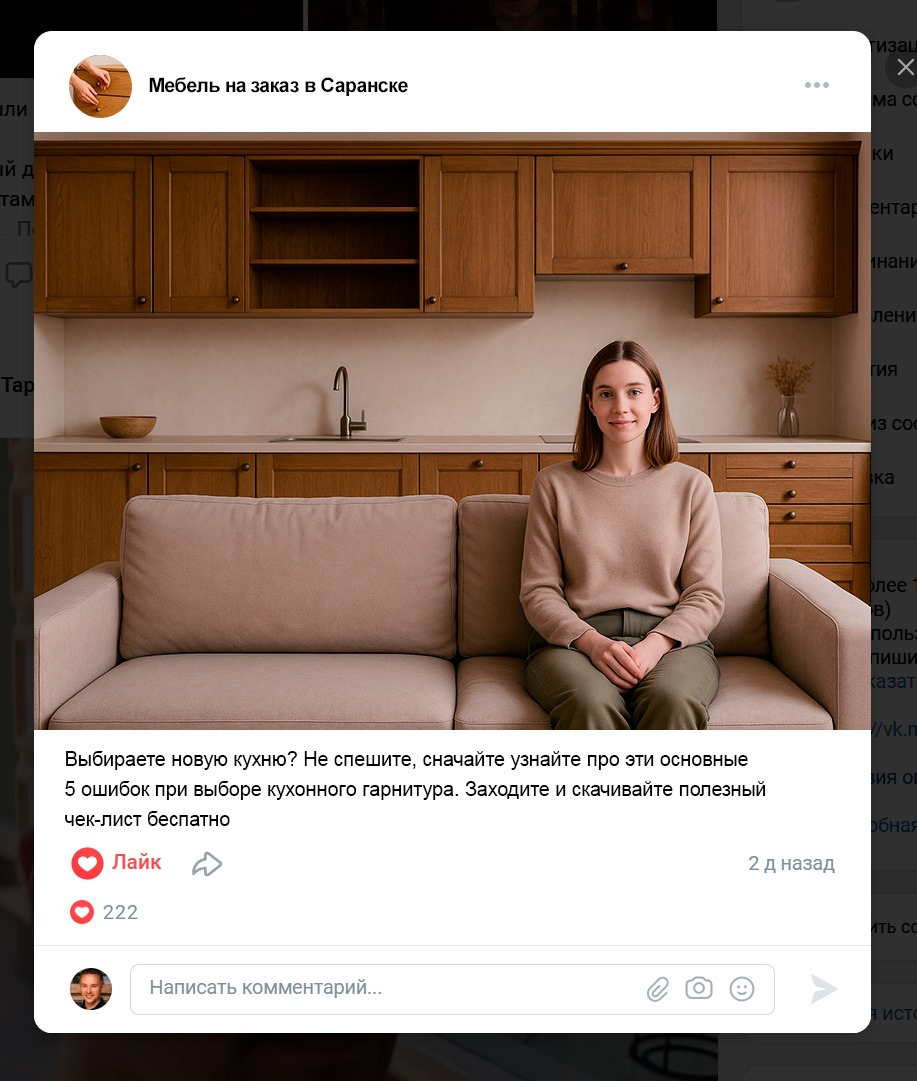This screenshot has width=917, height=1081.
Task: View the 222 likes counter
Action: pos(120,912)
